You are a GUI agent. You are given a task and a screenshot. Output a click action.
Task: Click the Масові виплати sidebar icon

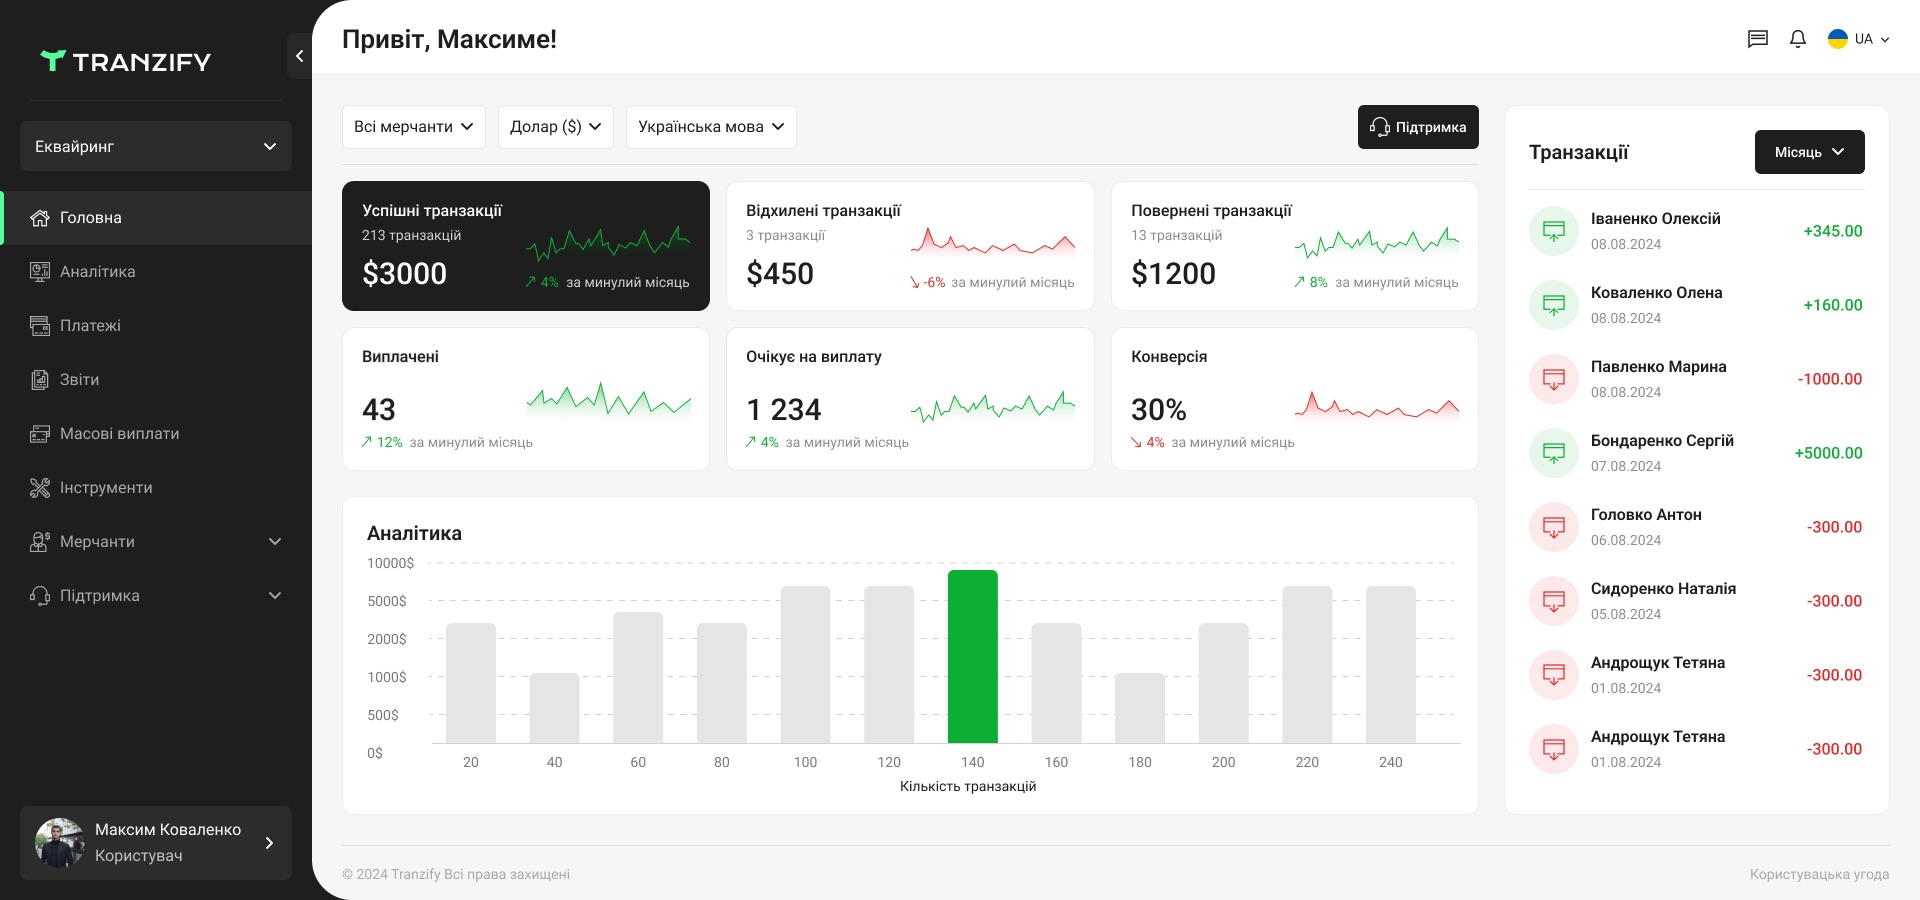coord(40,434)
